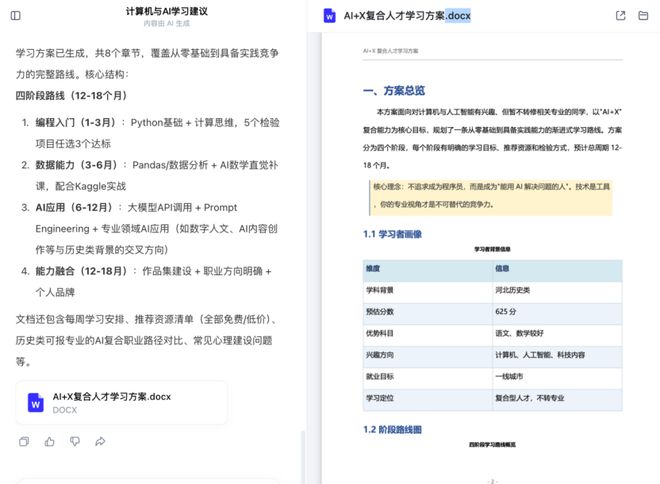Click the folder icon at top right
The image size is (660, 484).
(x=643, y=16)
